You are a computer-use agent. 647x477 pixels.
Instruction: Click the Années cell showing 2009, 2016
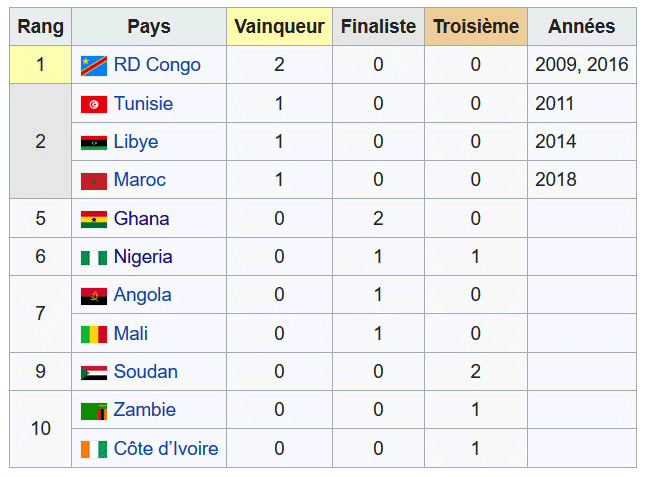581,65
